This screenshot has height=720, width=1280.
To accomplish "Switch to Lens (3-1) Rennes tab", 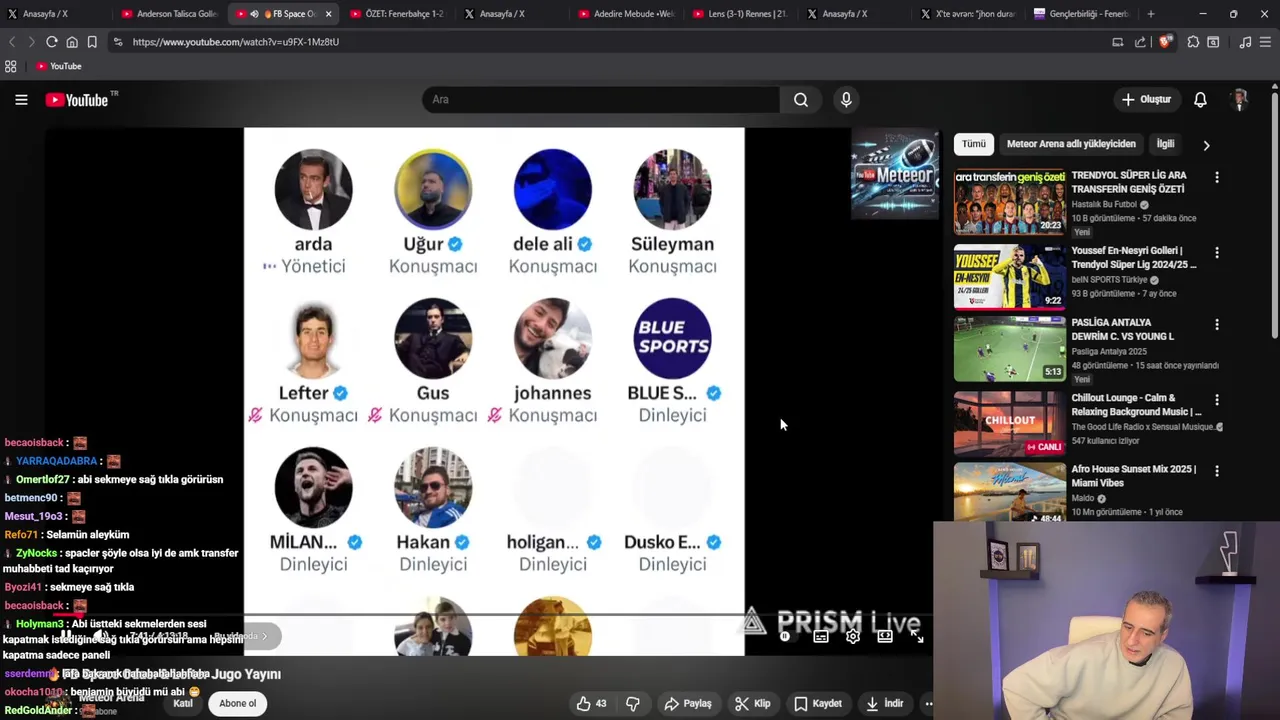I will pos(741,14).
